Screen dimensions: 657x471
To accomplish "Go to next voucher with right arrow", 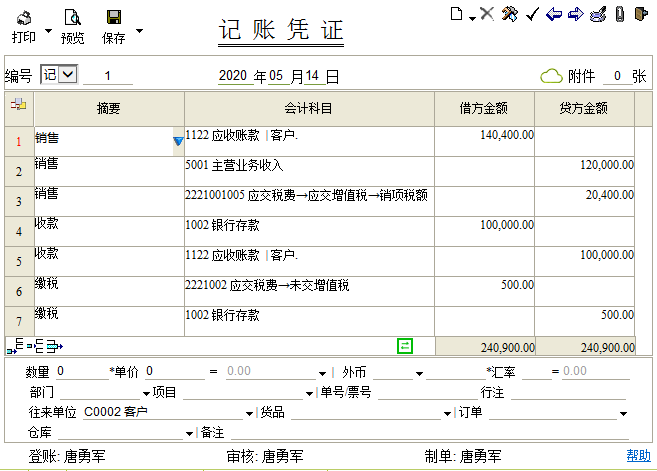I will [576, 14].
